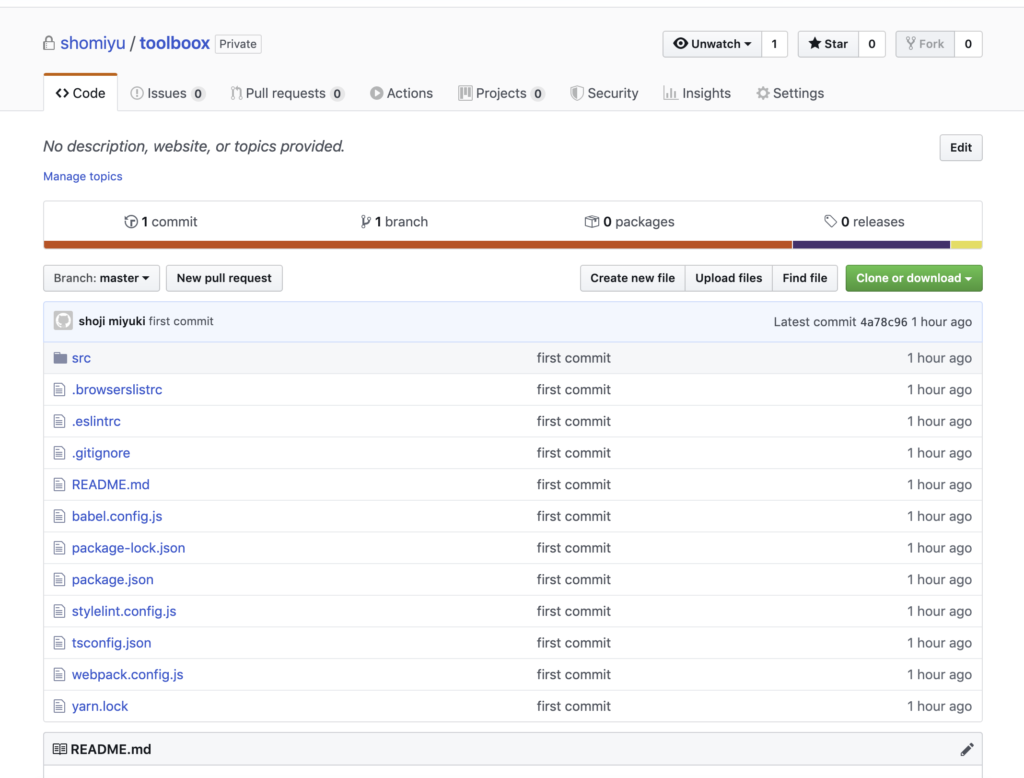The width and height of the screenshot is (1024, 778).
Task: Click the eye icon in Unwatch button
Action: [x=680, y=44]
